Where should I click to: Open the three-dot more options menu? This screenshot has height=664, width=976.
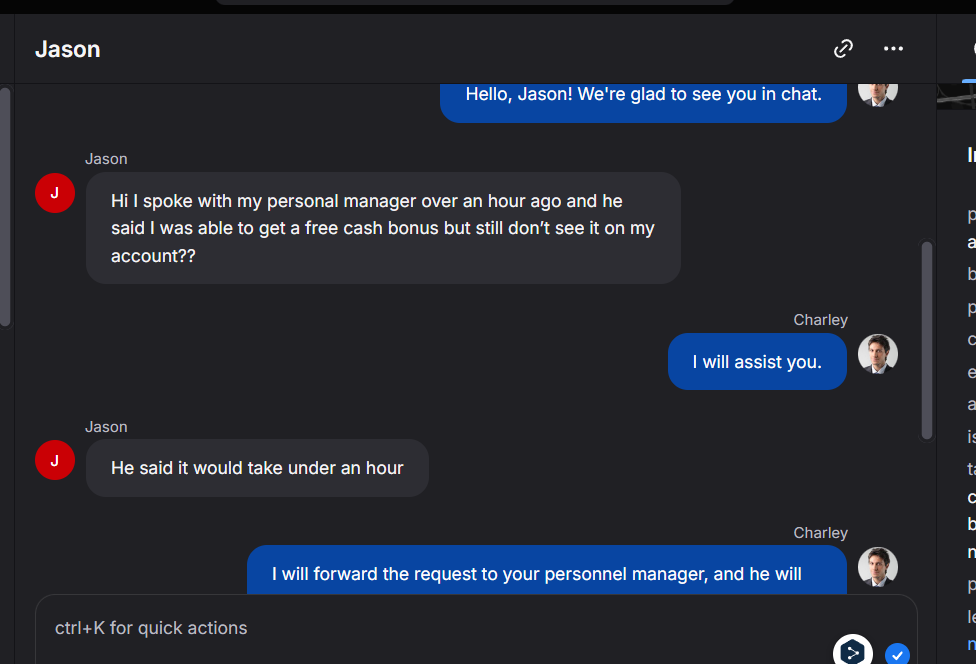click(893, 48)
